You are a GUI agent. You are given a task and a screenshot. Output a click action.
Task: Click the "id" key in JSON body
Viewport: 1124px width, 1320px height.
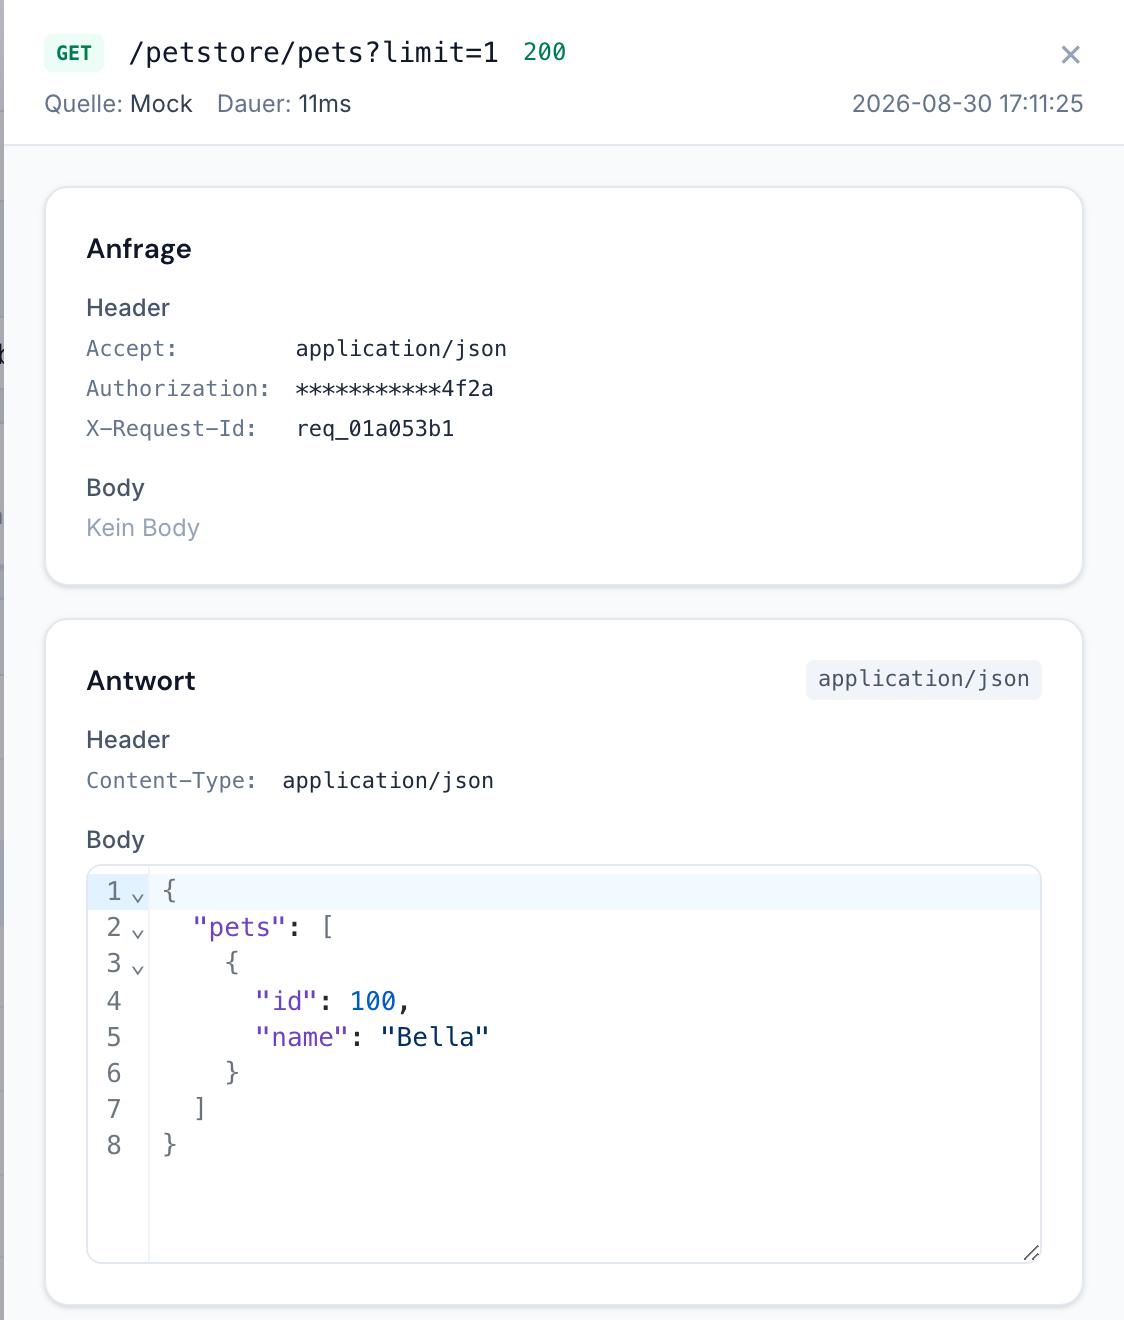coord(286,1001)
